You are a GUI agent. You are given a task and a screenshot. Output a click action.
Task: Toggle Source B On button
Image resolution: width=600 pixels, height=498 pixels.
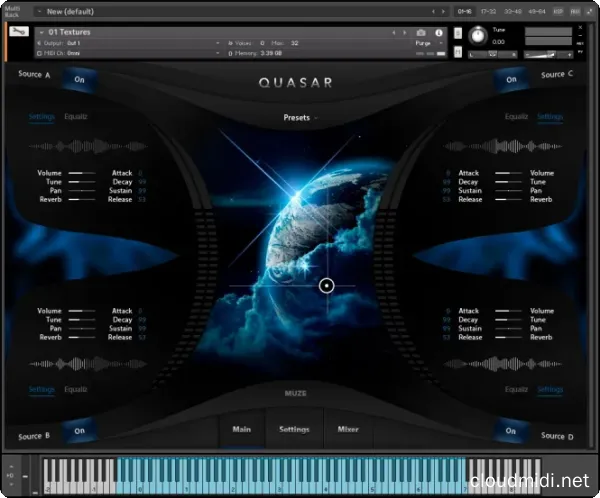click(79, 431)
